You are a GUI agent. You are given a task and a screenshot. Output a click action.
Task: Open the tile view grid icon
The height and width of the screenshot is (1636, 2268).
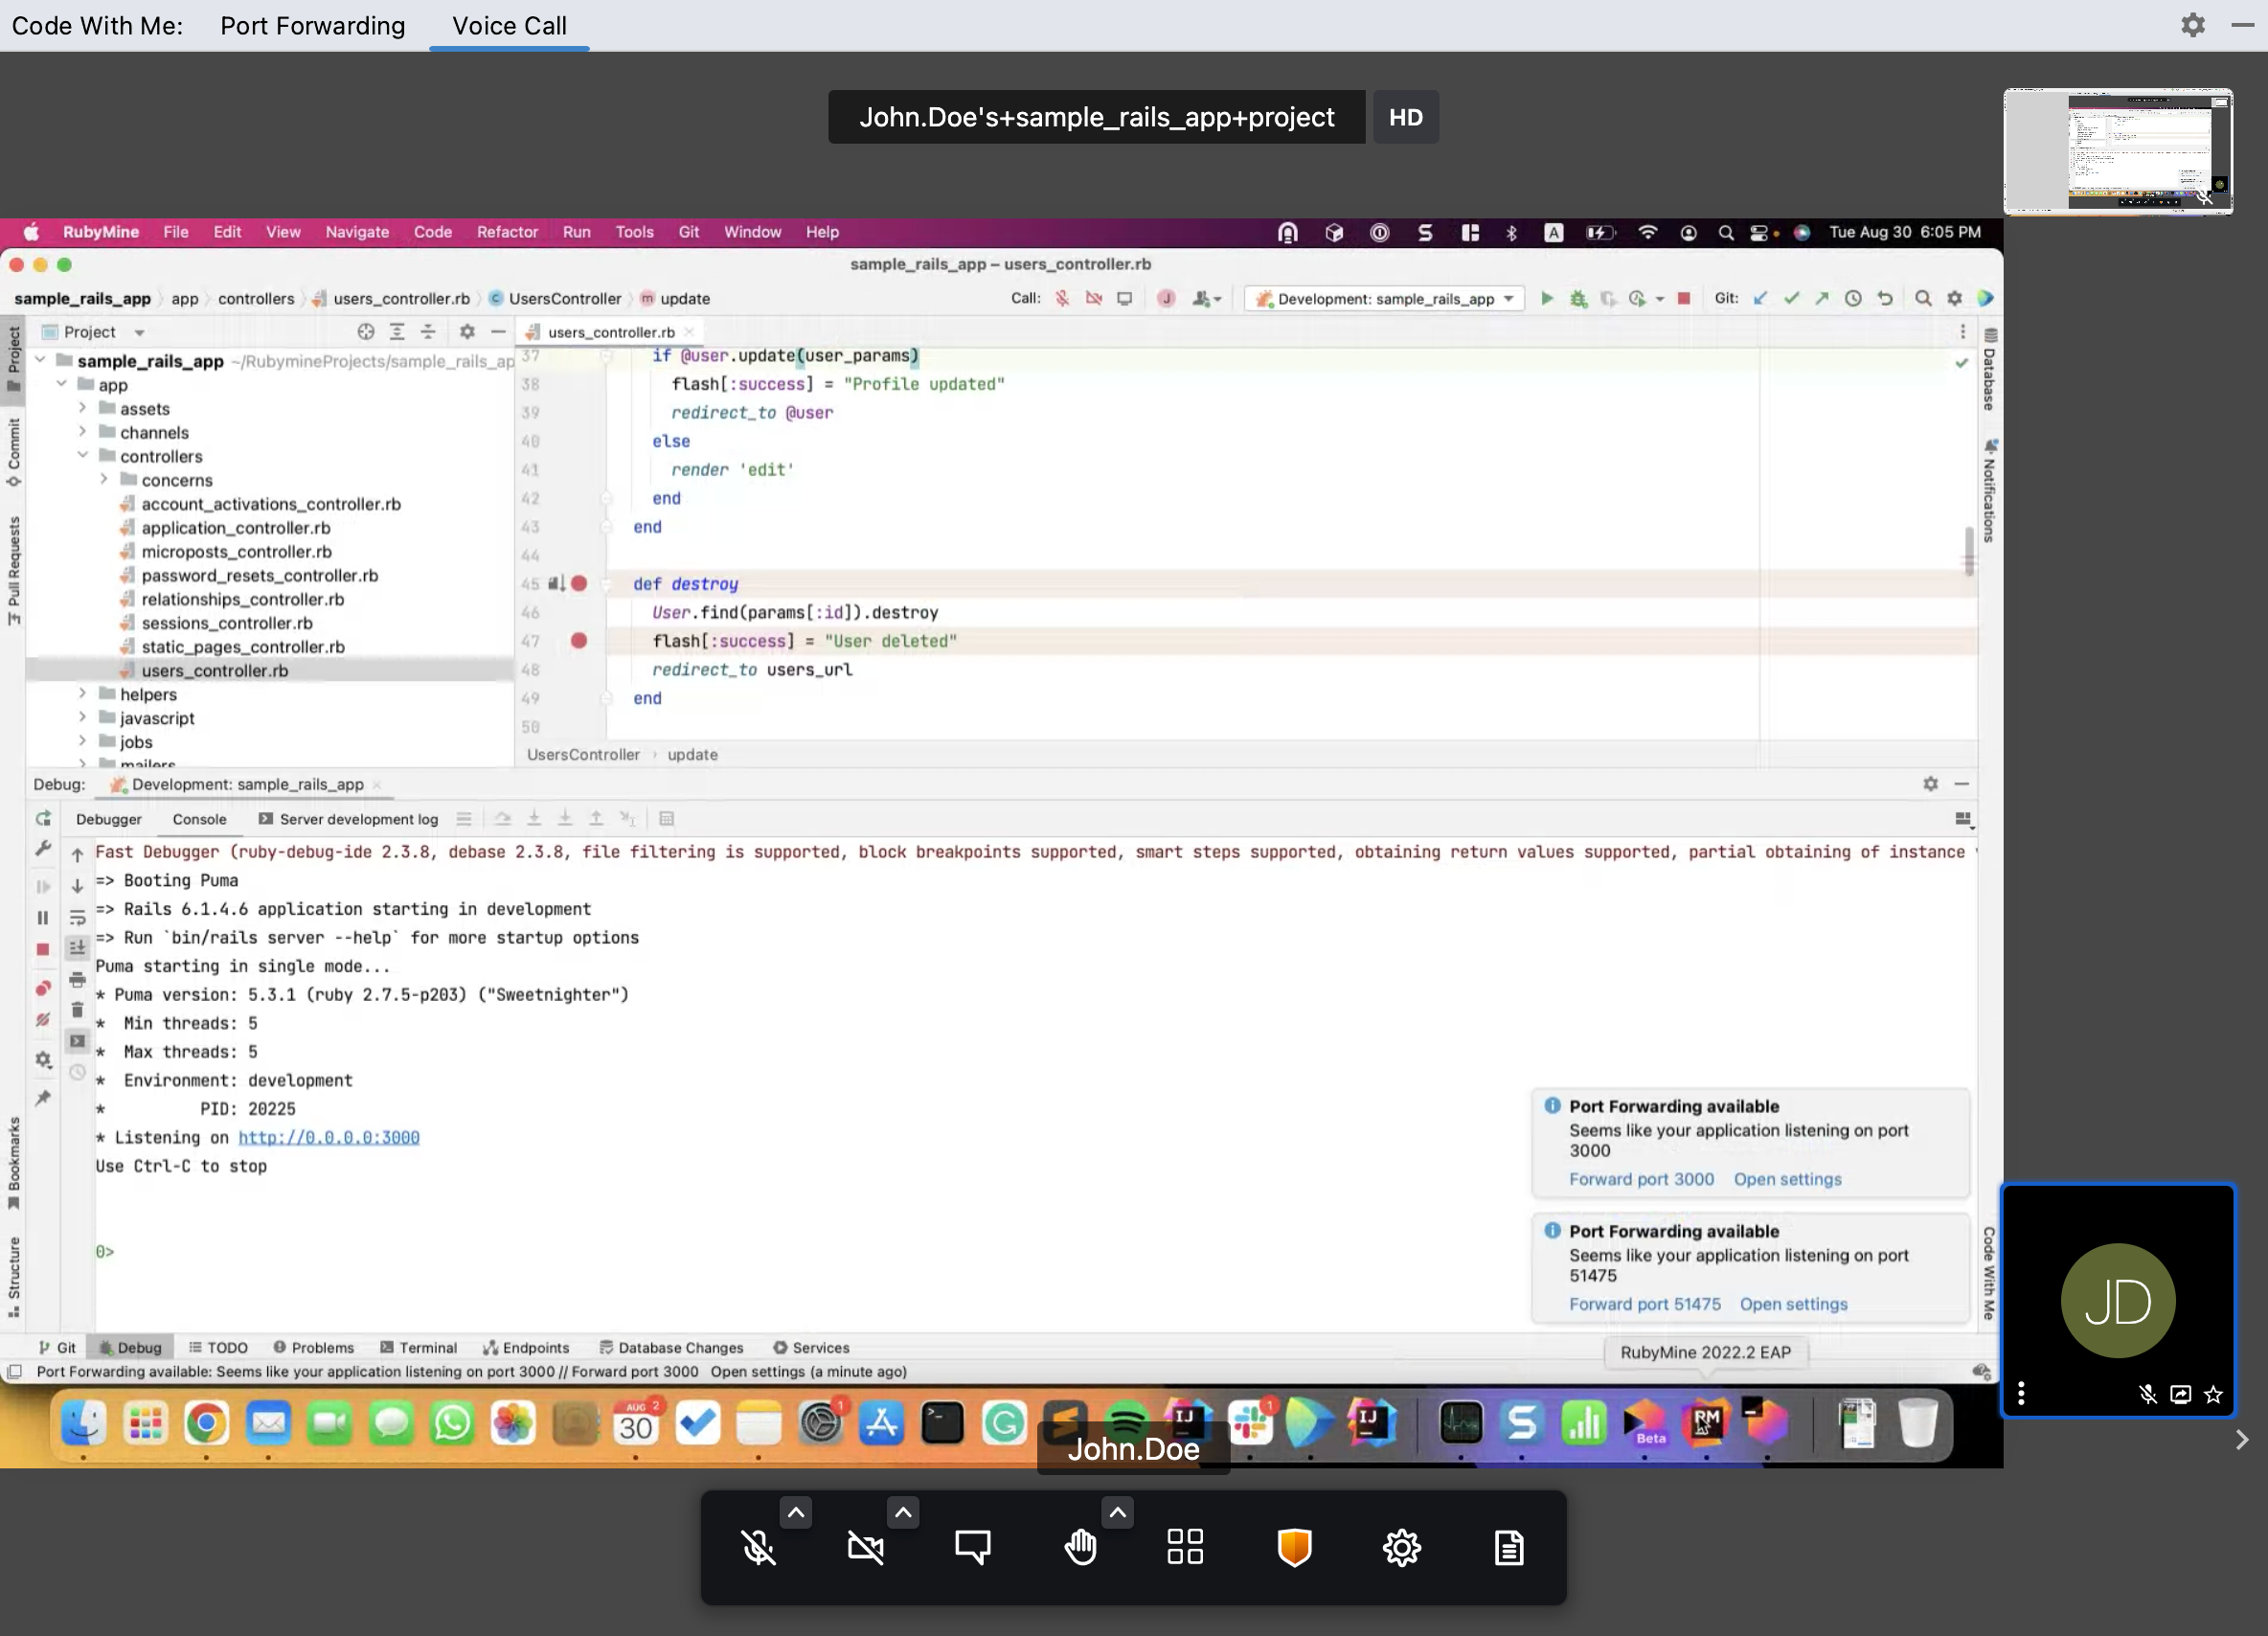(x=1185, y=1547)
